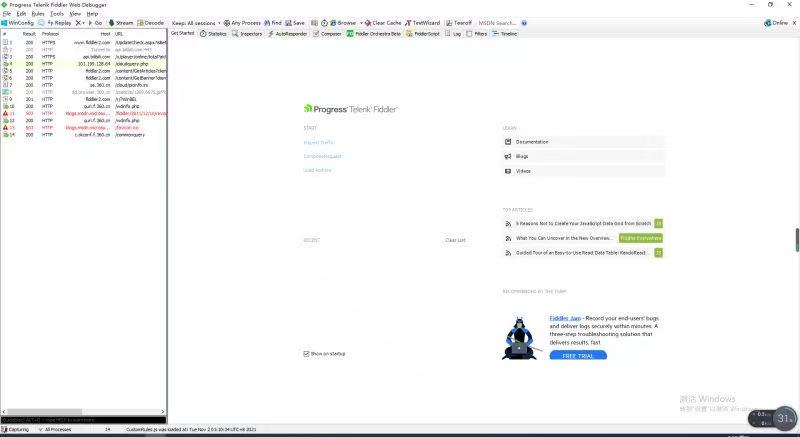The image size is (800, 437).
Task: Click the Inspect Traffic link
Action: pyautogui.click(x=318, y=142)
